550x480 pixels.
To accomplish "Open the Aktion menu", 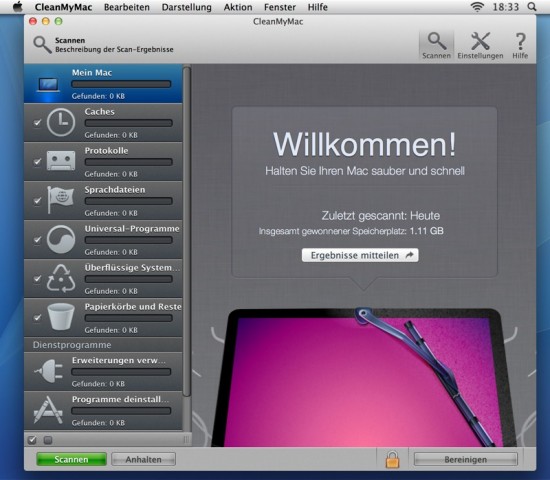I will coord(238,7).
